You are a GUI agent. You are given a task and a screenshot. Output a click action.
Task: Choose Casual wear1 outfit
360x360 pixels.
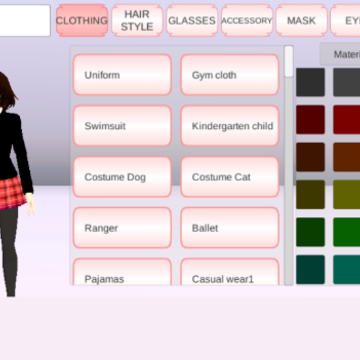click(x=230, y=272)
